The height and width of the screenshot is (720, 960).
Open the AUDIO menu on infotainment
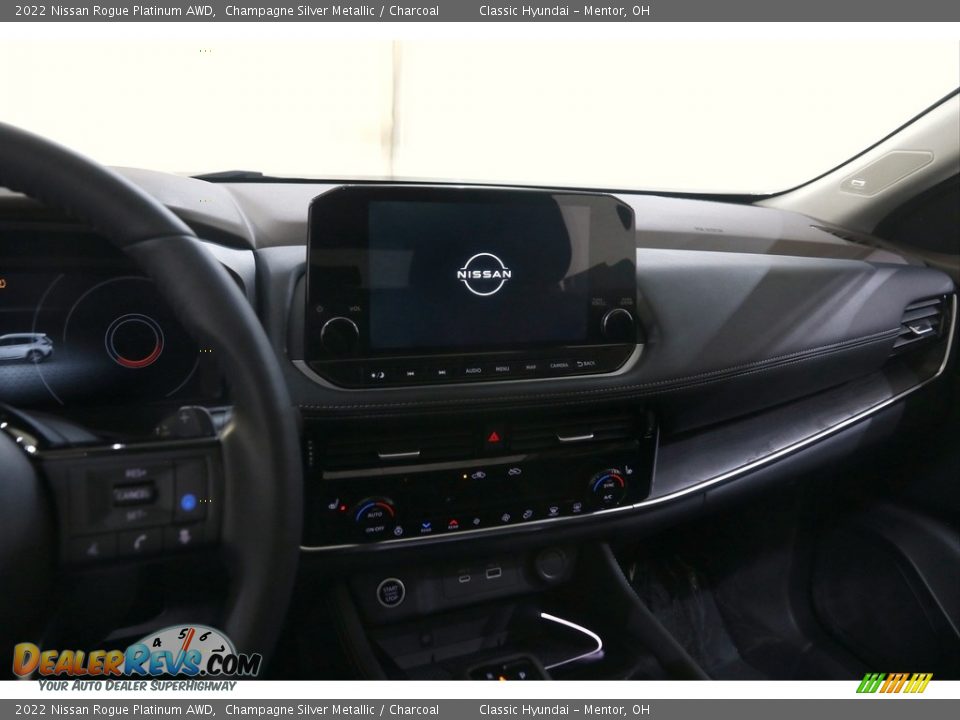tap(473, 370)
